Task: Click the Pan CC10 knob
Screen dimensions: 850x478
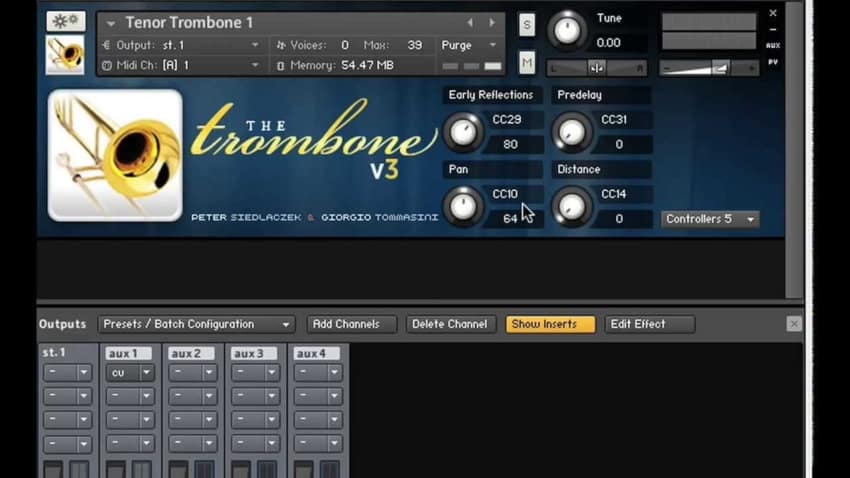Action: pyautogui.click(x=462, y=206)
